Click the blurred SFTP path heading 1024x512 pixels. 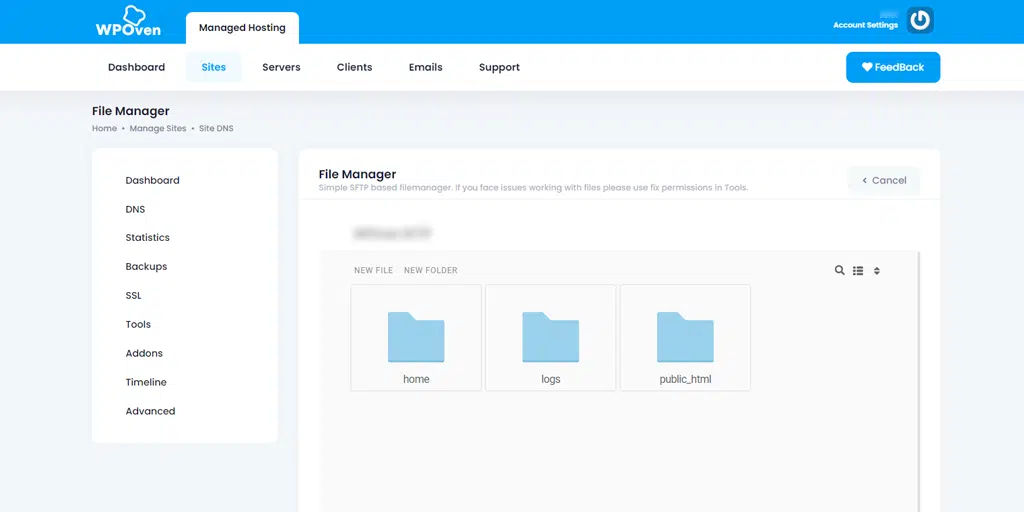(x=392, y=233)
